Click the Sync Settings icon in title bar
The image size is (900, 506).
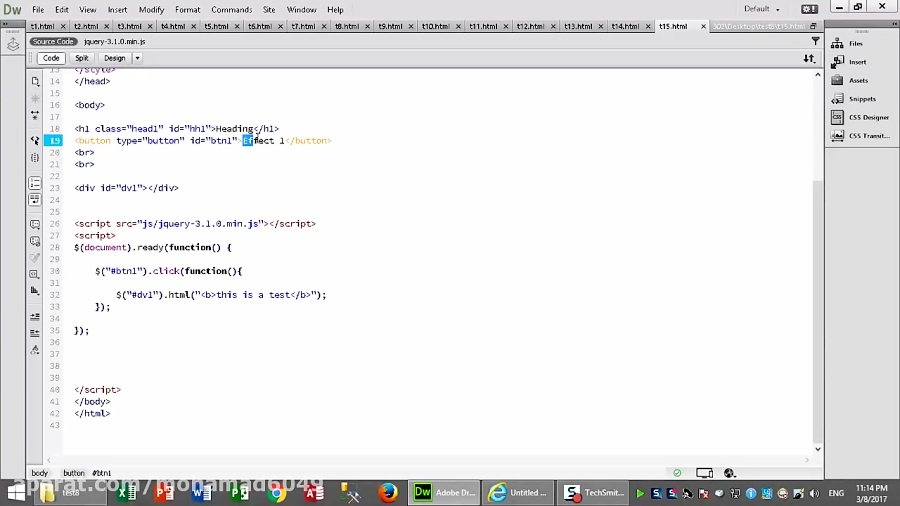(809, 9)
